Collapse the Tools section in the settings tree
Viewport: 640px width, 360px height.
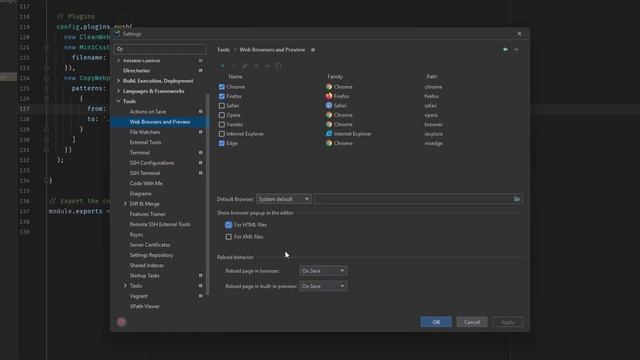pyautogui.click(x=118, y=101)
